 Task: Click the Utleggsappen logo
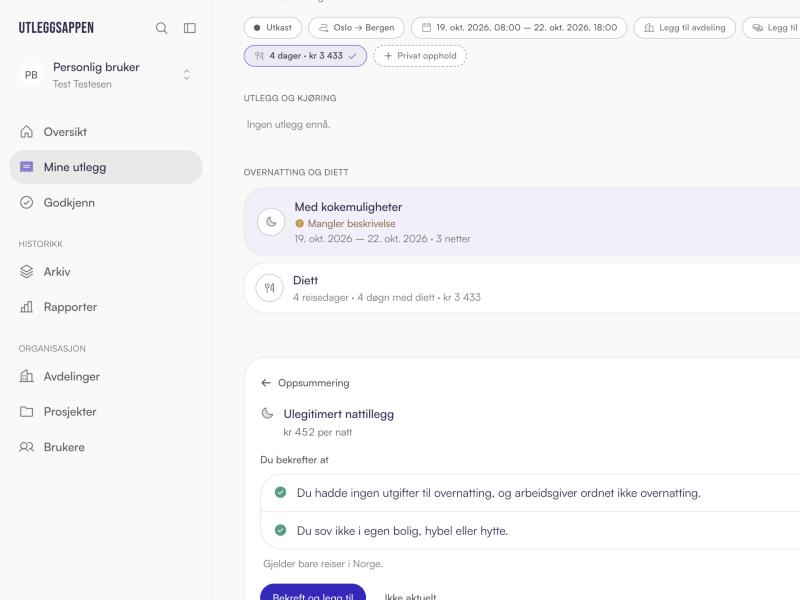pyautogui.click(x=56, y=28)
